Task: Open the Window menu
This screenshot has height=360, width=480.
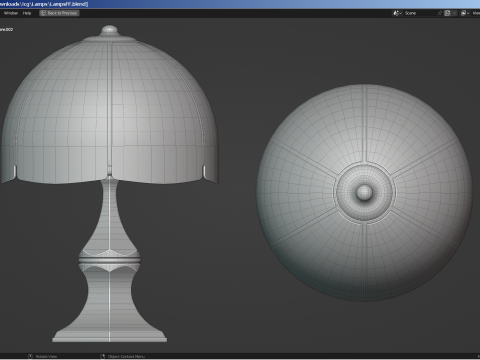Action: pos(11,13)
